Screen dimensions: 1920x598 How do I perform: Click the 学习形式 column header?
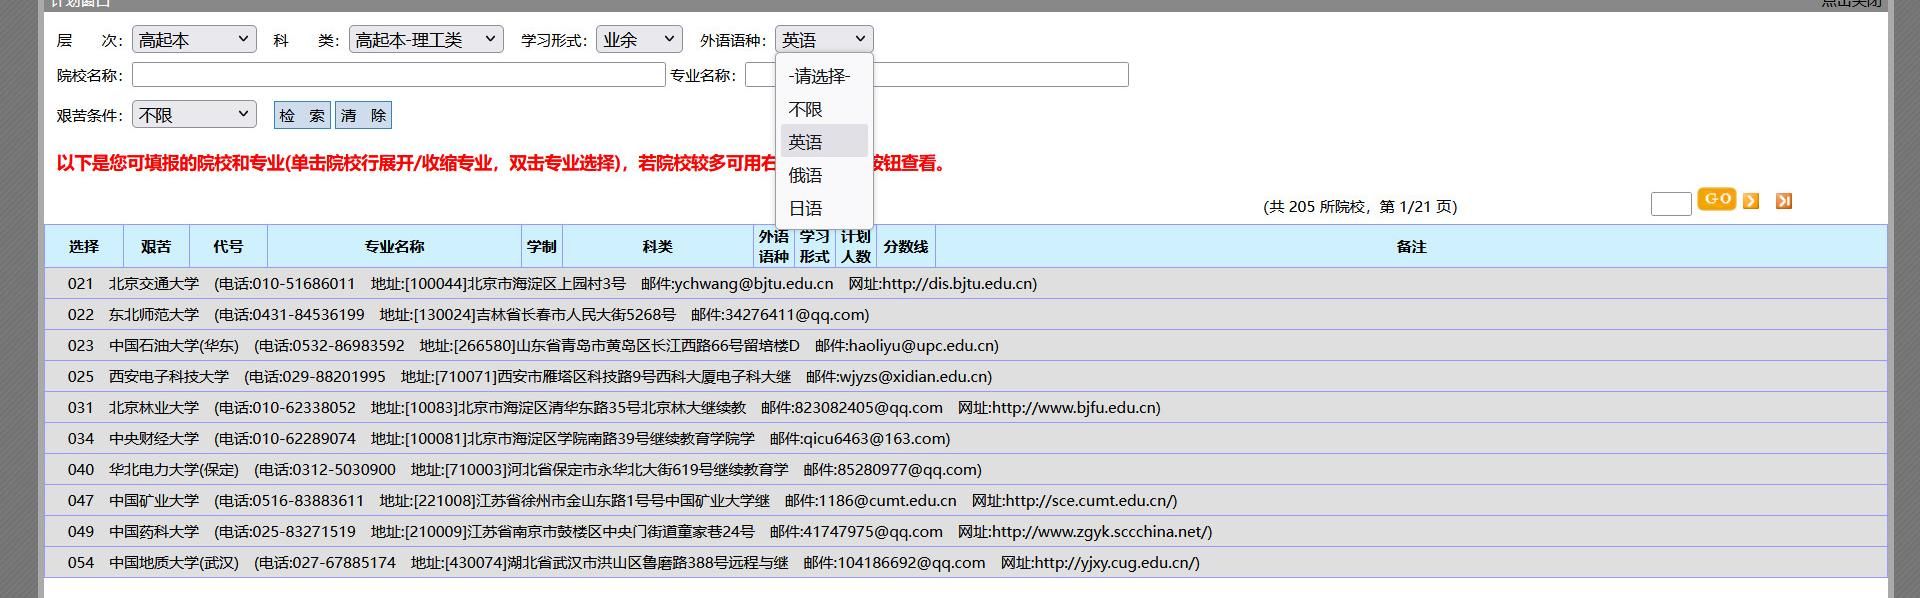pyautogui.click(x=815, y=246)
